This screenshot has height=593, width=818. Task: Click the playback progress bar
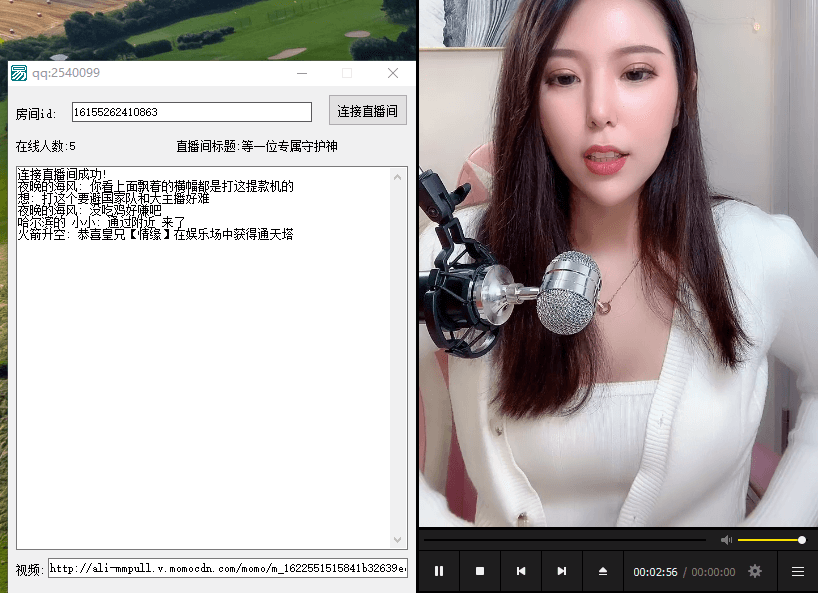coord(565,539)
